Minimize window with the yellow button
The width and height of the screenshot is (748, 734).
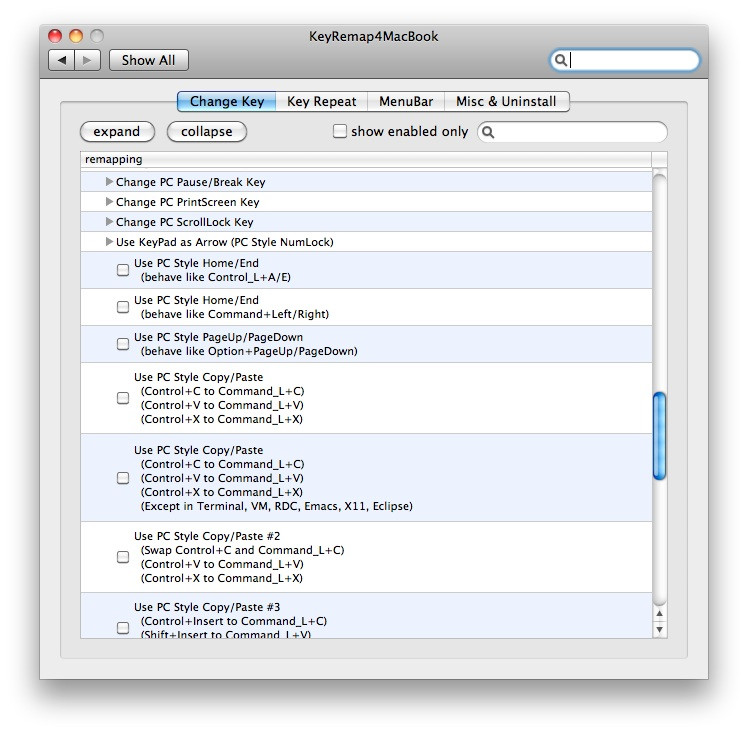point(76,36)
